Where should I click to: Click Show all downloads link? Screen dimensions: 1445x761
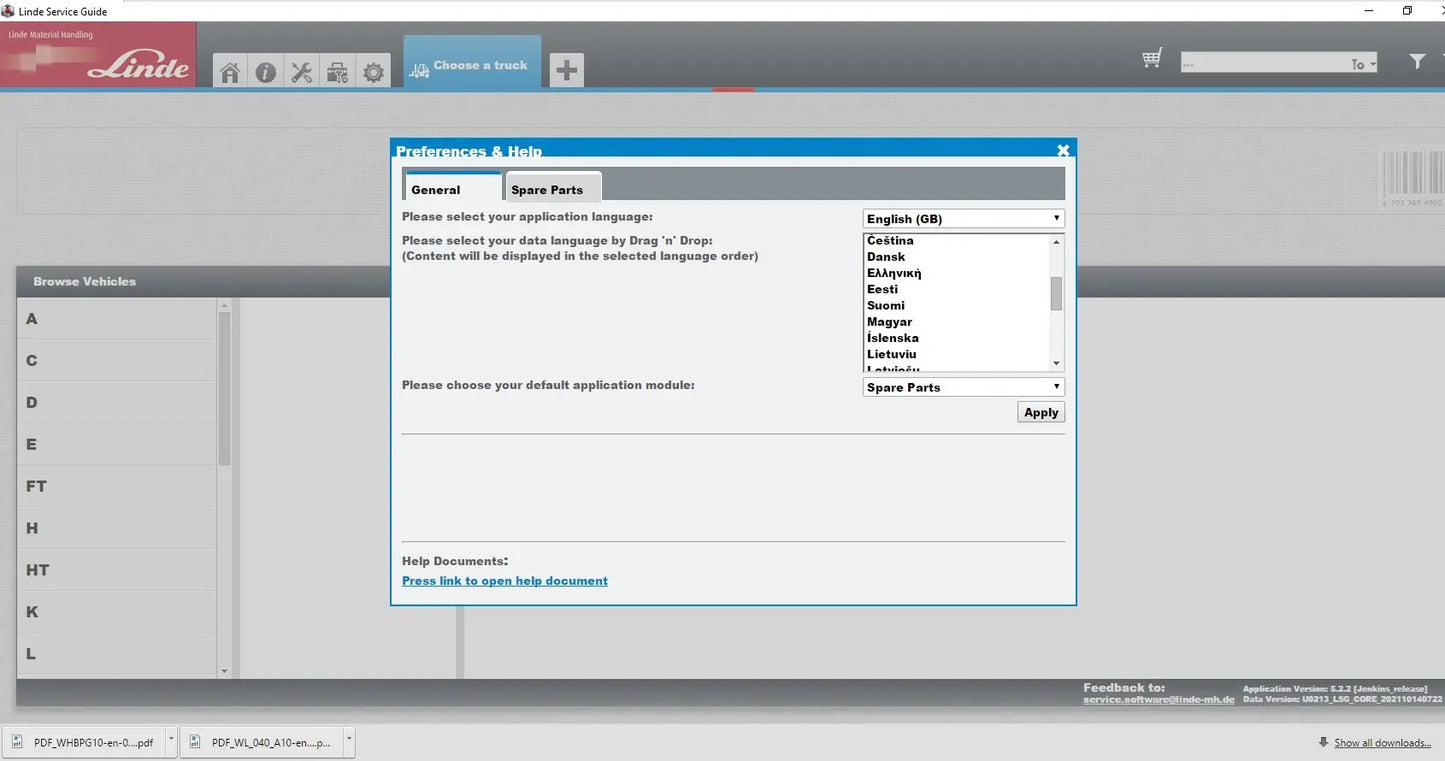1381,743
